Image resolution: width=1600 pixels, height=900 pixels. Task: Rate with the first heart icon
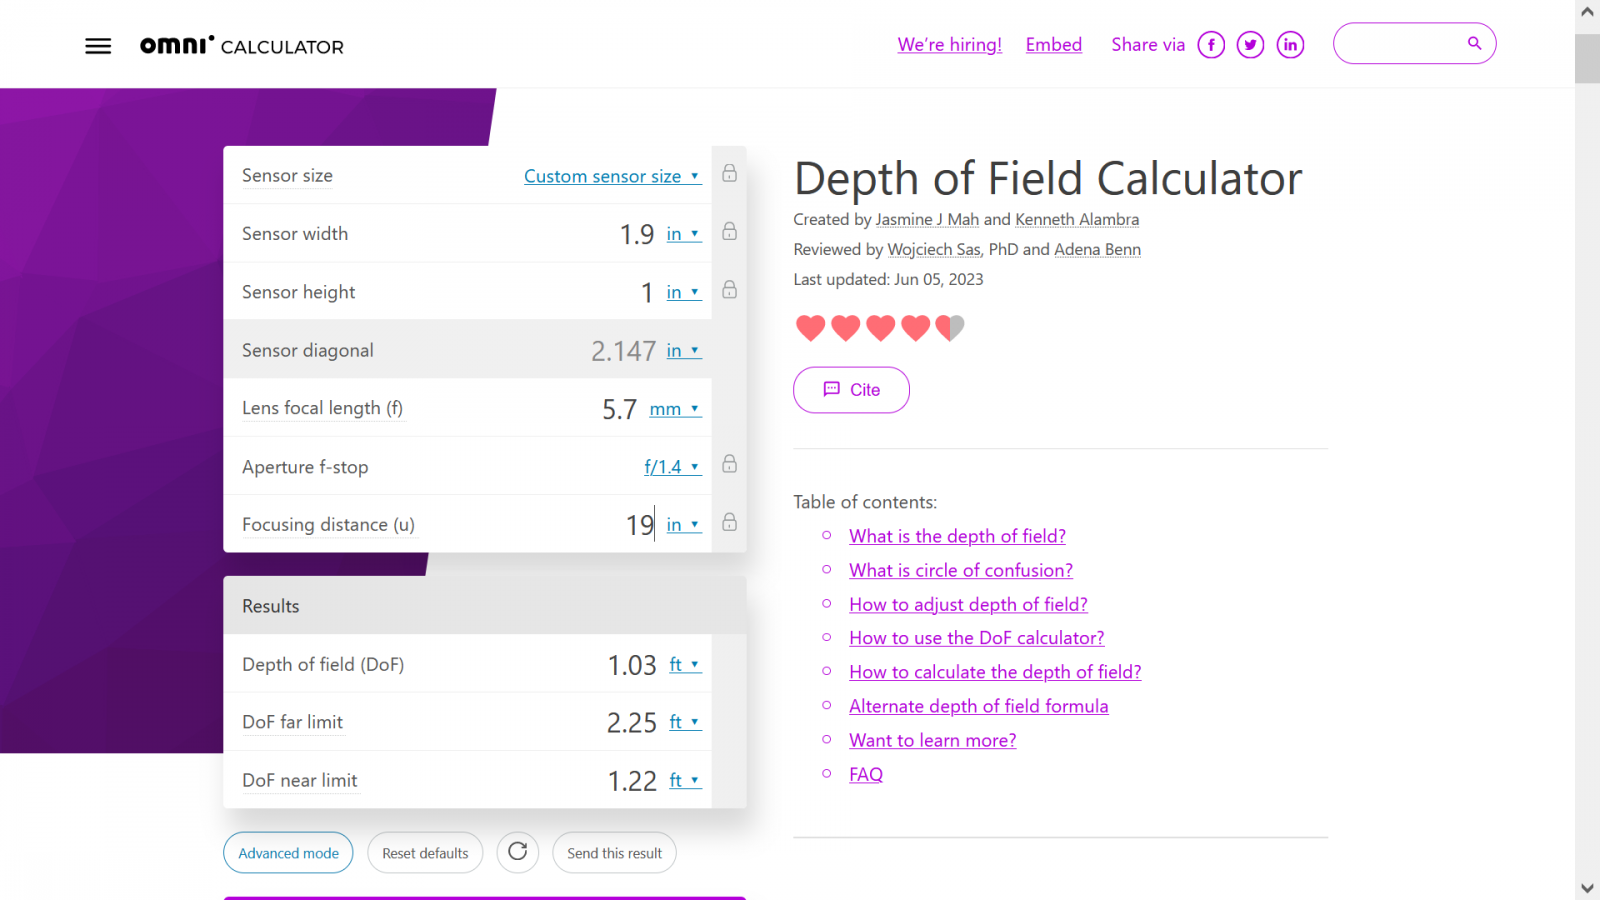click(x=810, y=327)
